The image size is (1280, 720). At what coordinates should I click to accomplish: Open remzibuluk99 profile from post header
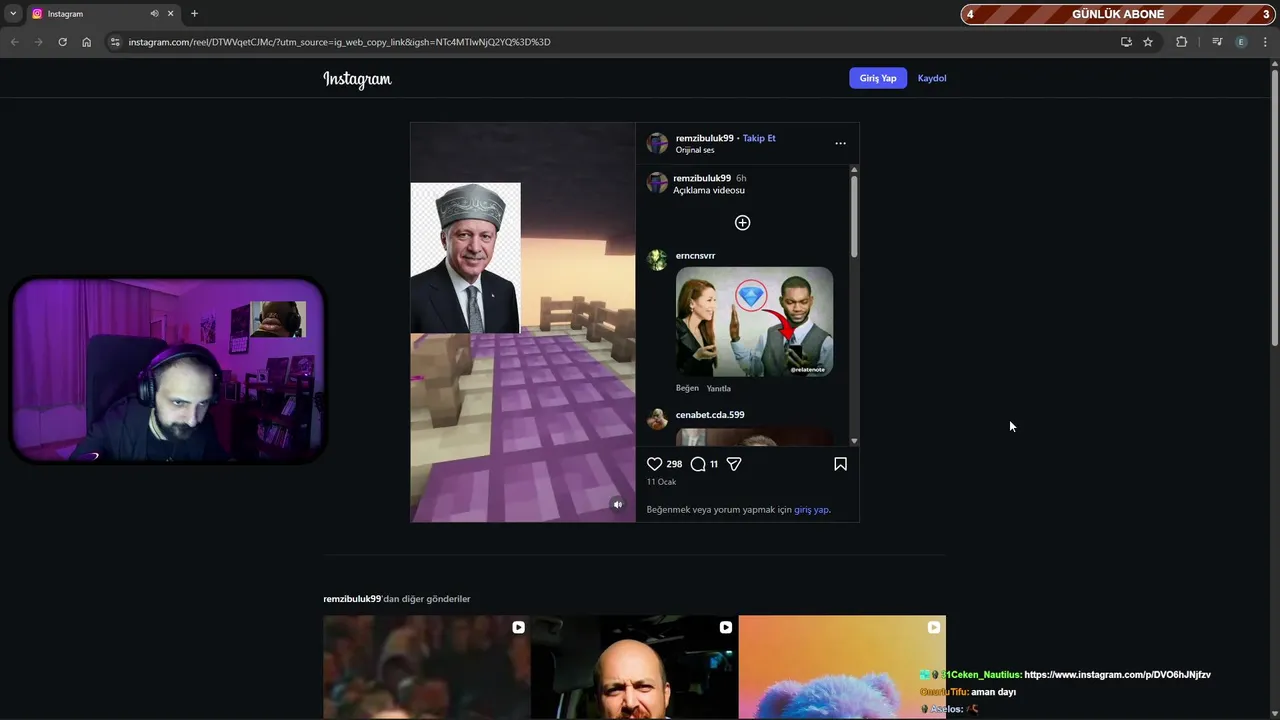click(x=704, y=138)
